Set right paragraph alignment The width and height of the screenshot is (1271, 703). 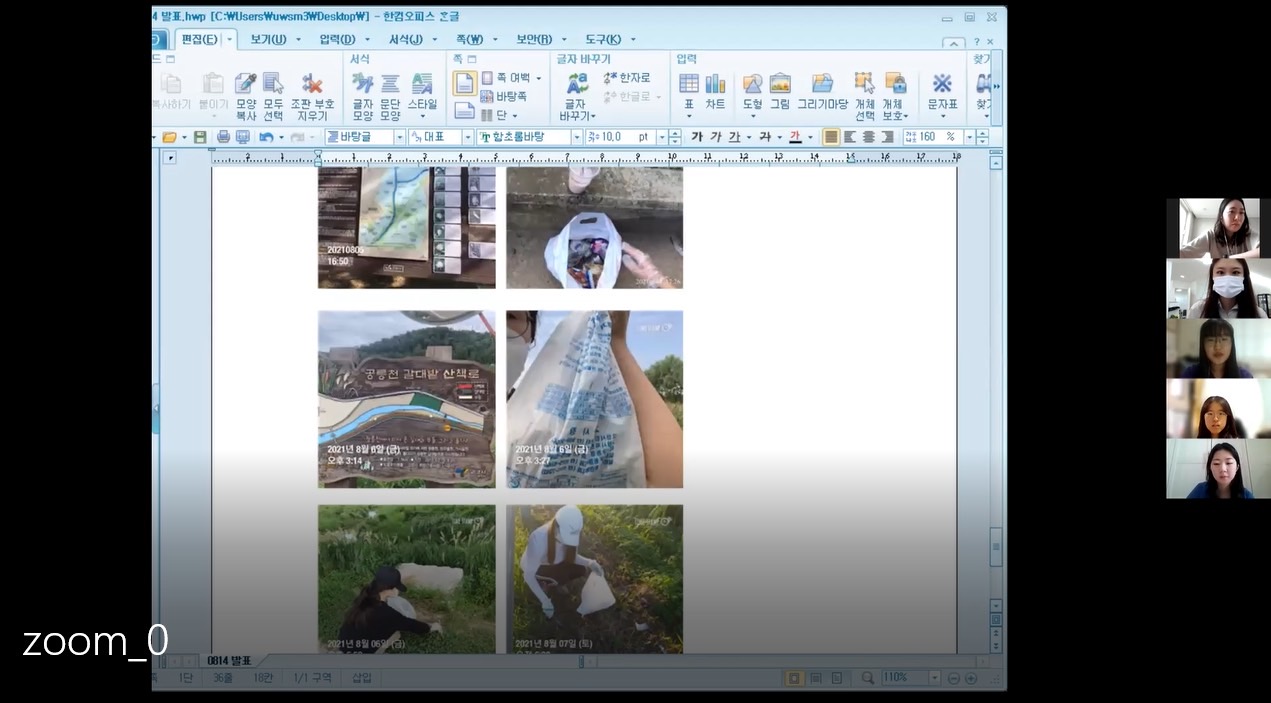click(x=886, y=137)
